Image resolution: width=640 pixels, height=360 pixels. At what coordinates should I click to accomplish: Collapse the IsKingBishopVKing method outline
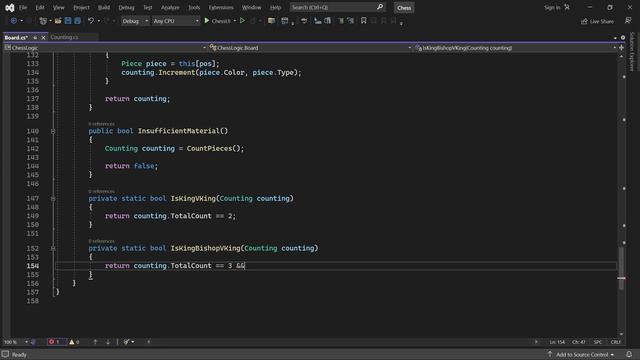point(53,248)
